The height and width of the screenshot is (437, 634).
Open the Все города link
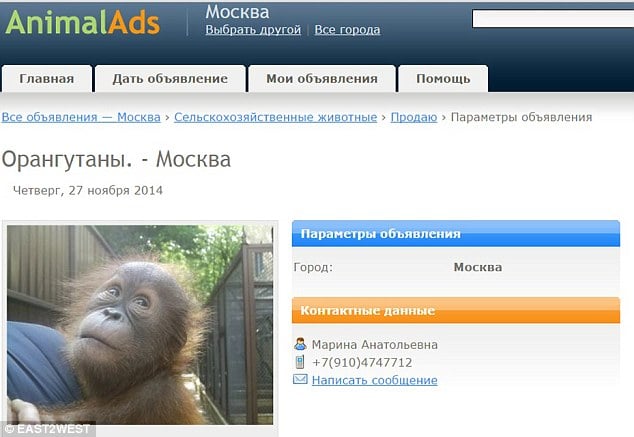pos(347,30)
